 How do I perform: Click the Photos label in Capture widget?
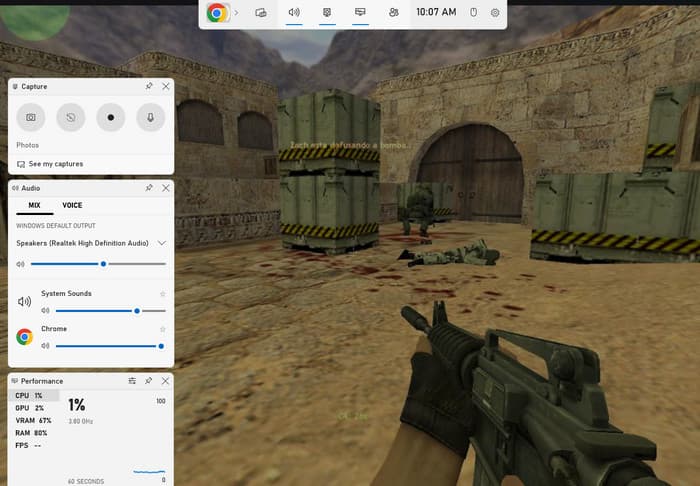coord(28,145)
